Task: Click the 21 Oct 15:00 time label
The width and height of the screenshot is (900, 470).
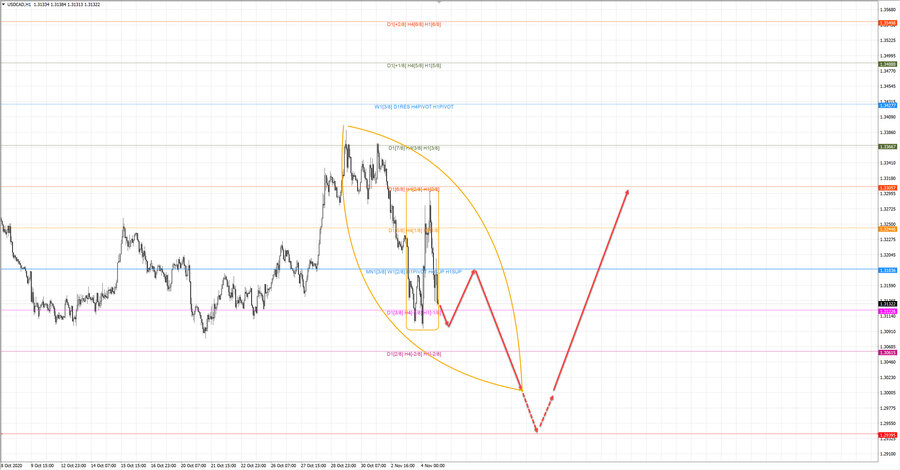Action: pos(223,465)
